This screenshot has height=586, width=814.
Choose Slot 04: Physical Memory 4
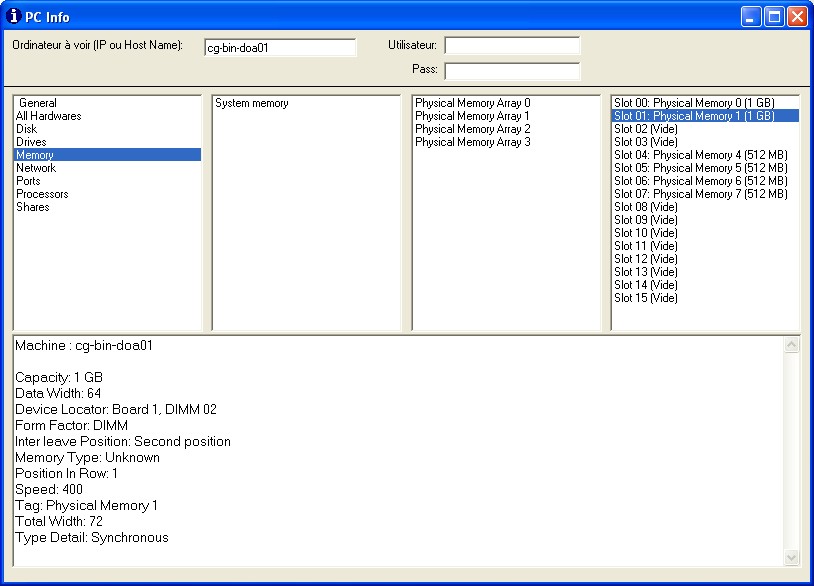coord(700,155)
